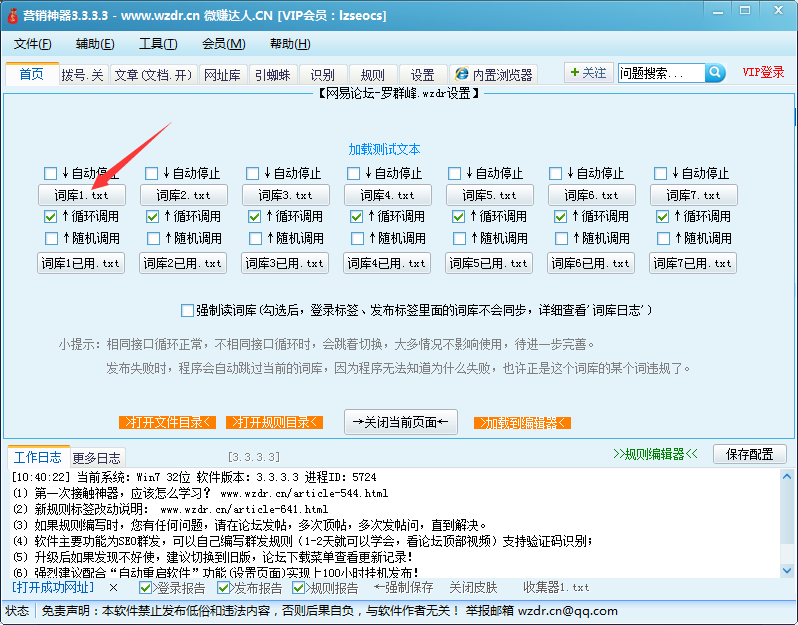Switch to the 拨号.关 tab

coord(82,75)
